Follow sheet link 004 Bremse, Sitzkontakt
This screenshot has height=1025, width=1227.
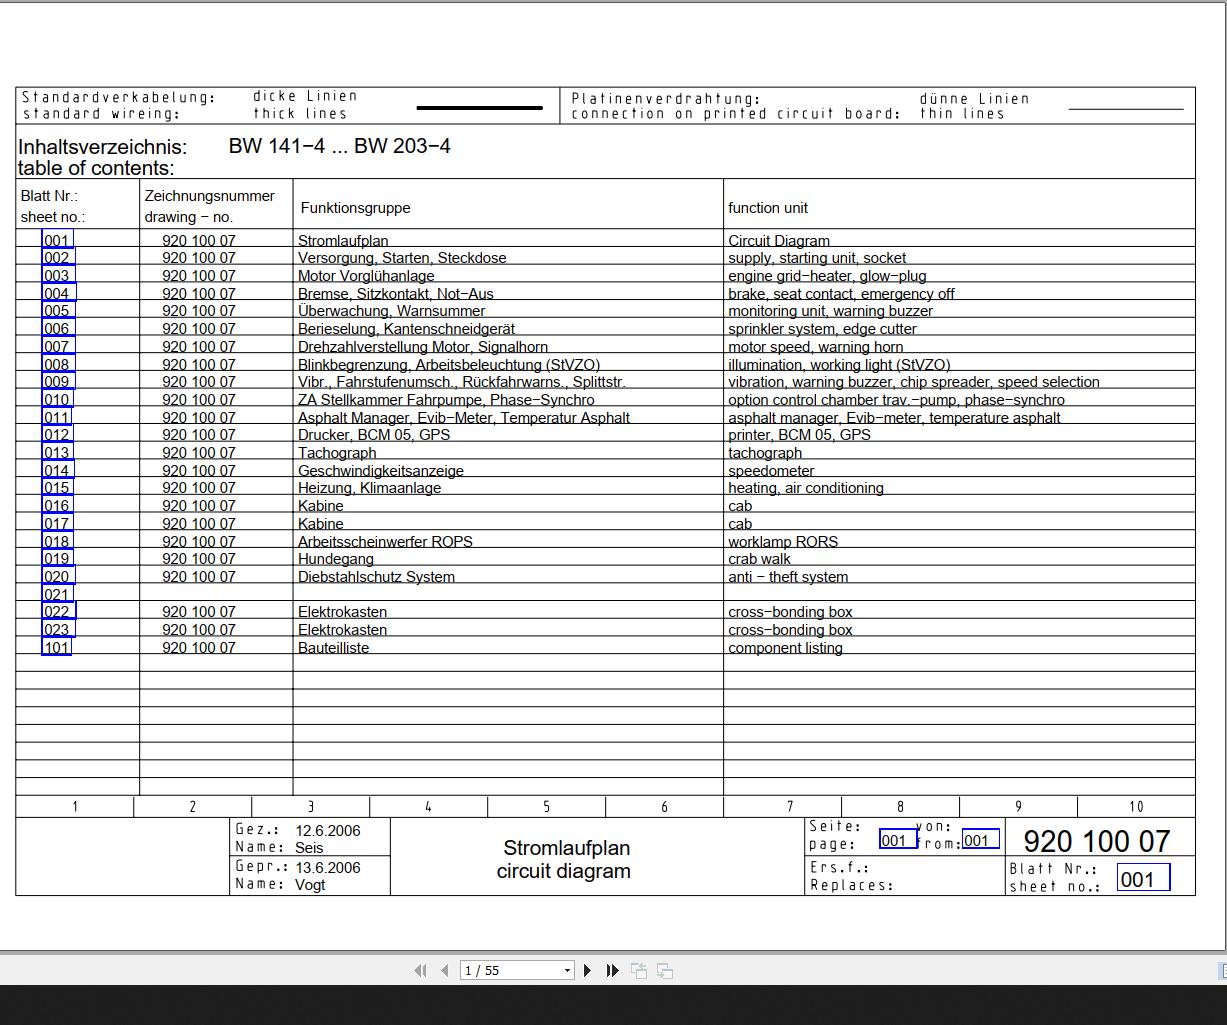[x=58, y=293]
